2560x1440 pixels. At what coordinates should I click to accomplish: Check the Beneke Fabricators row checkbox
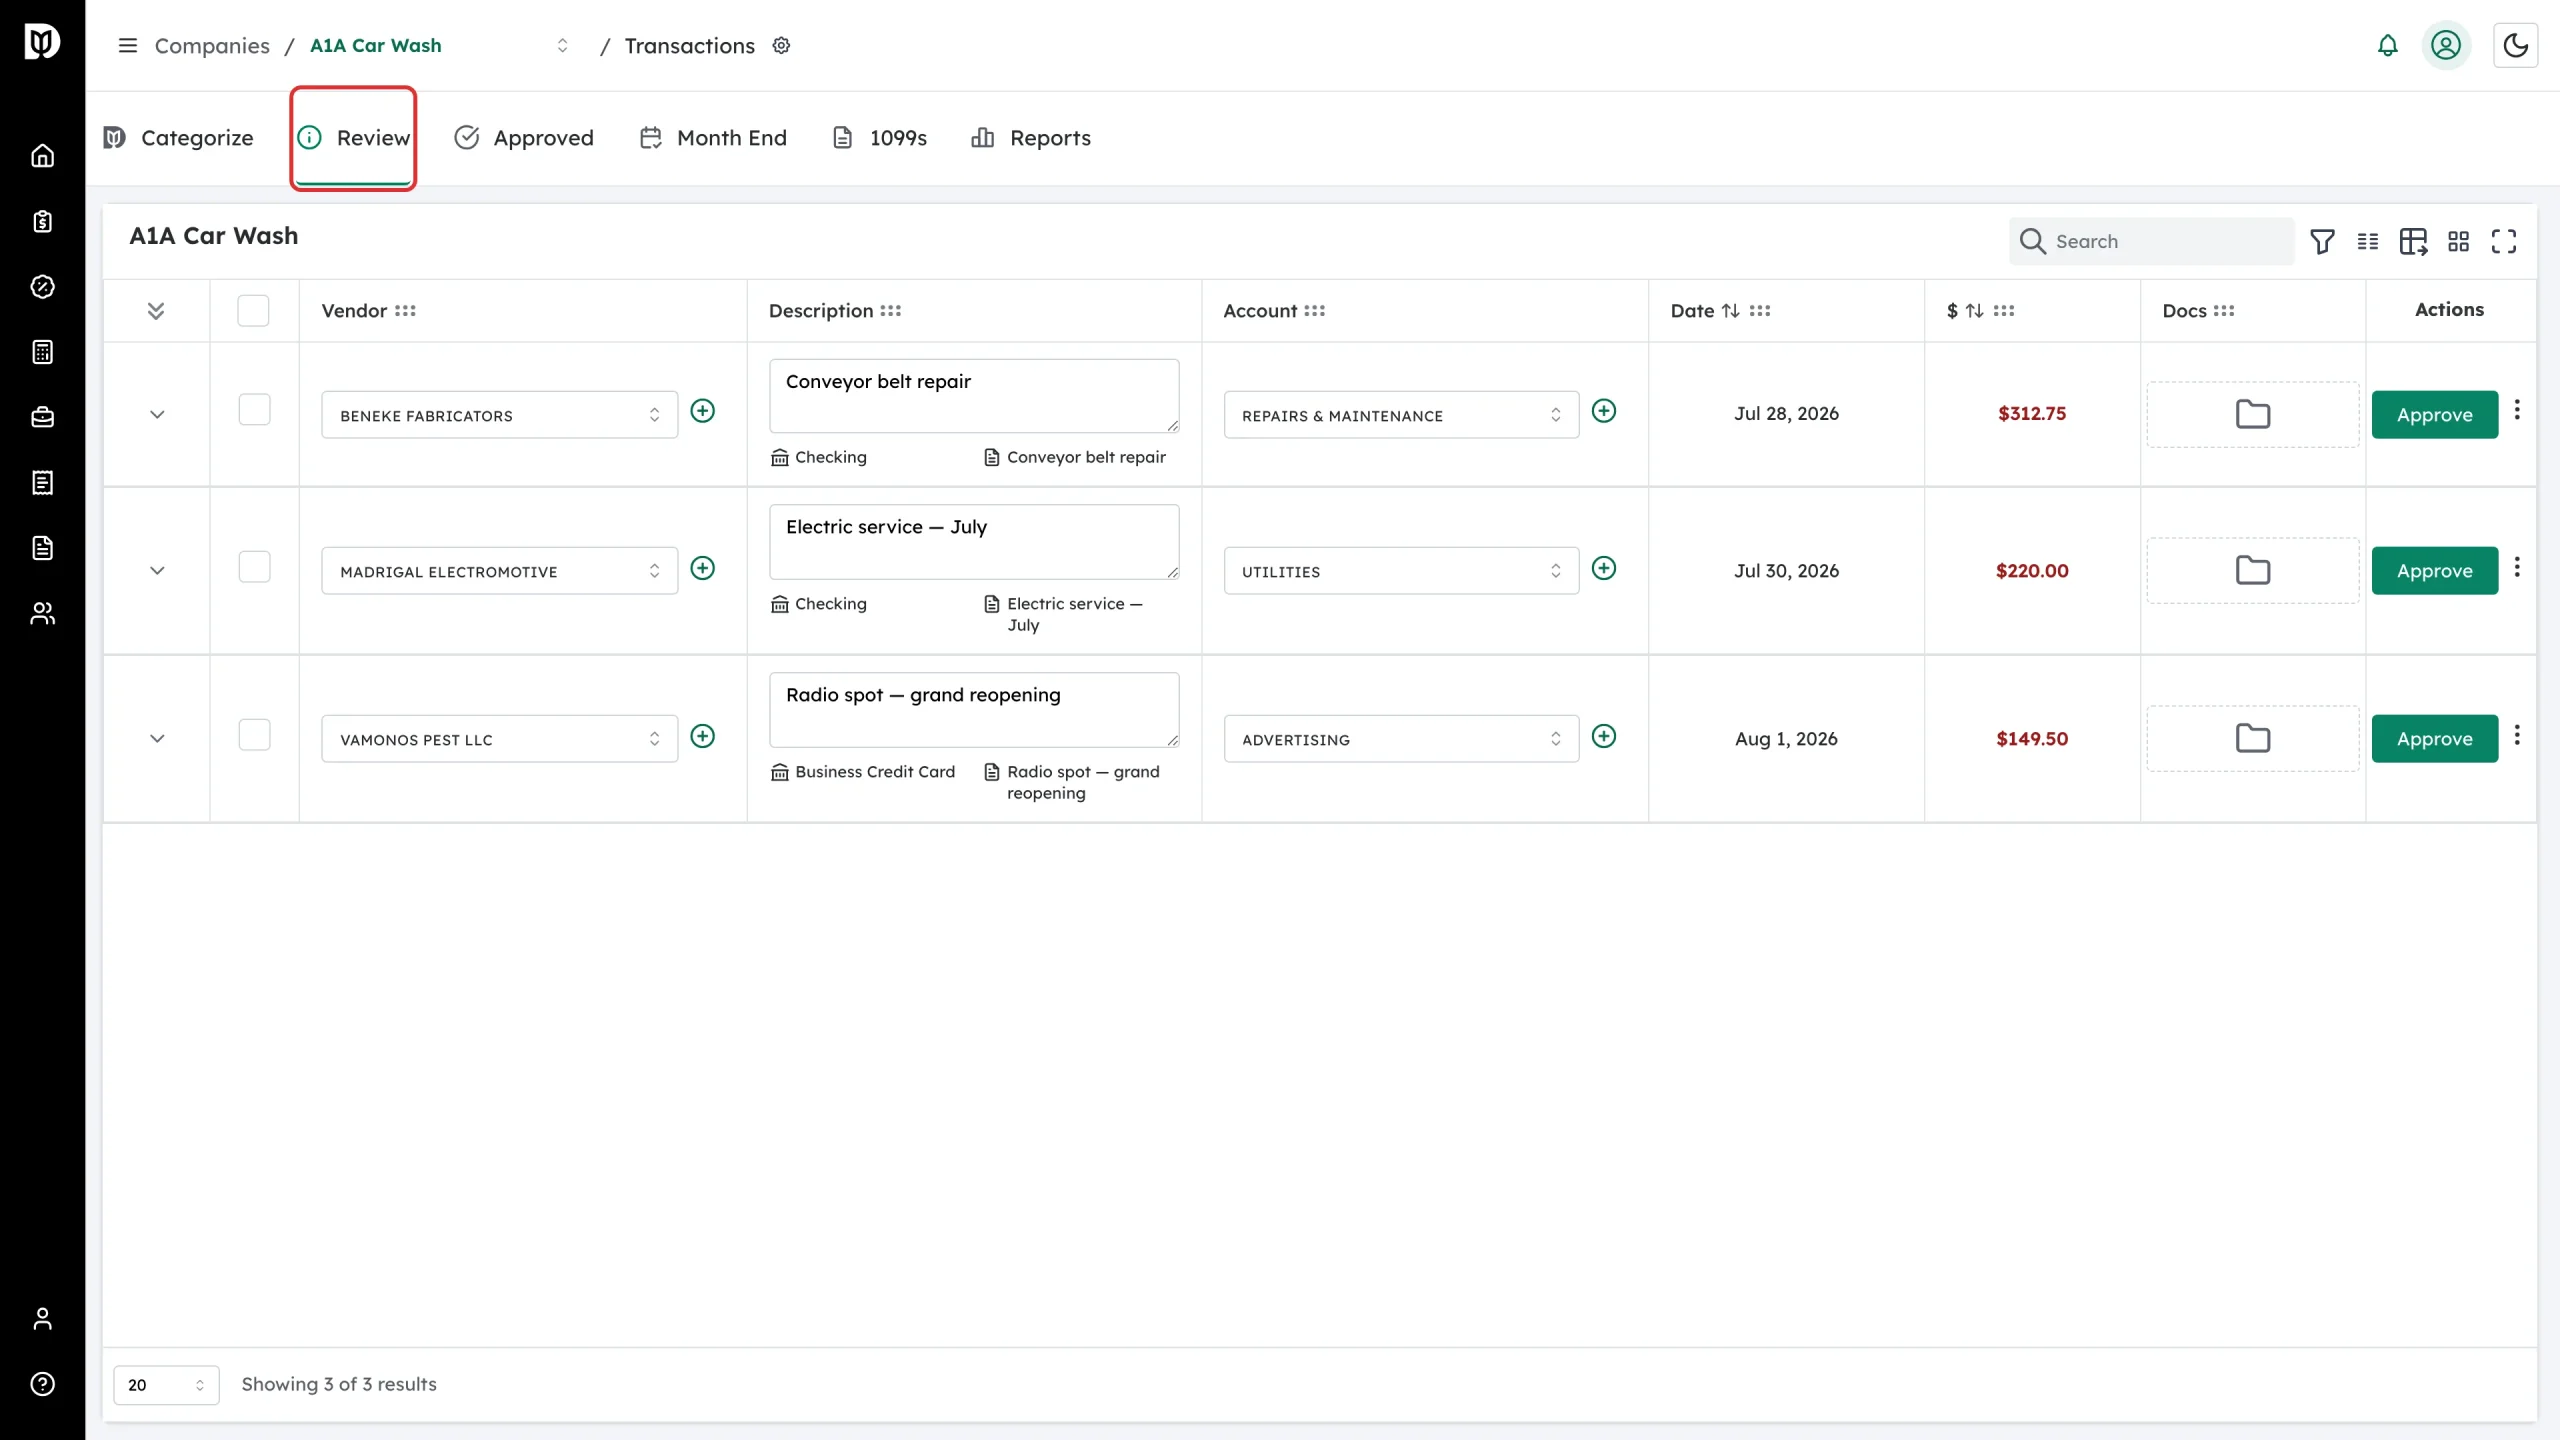pos(254,409)
